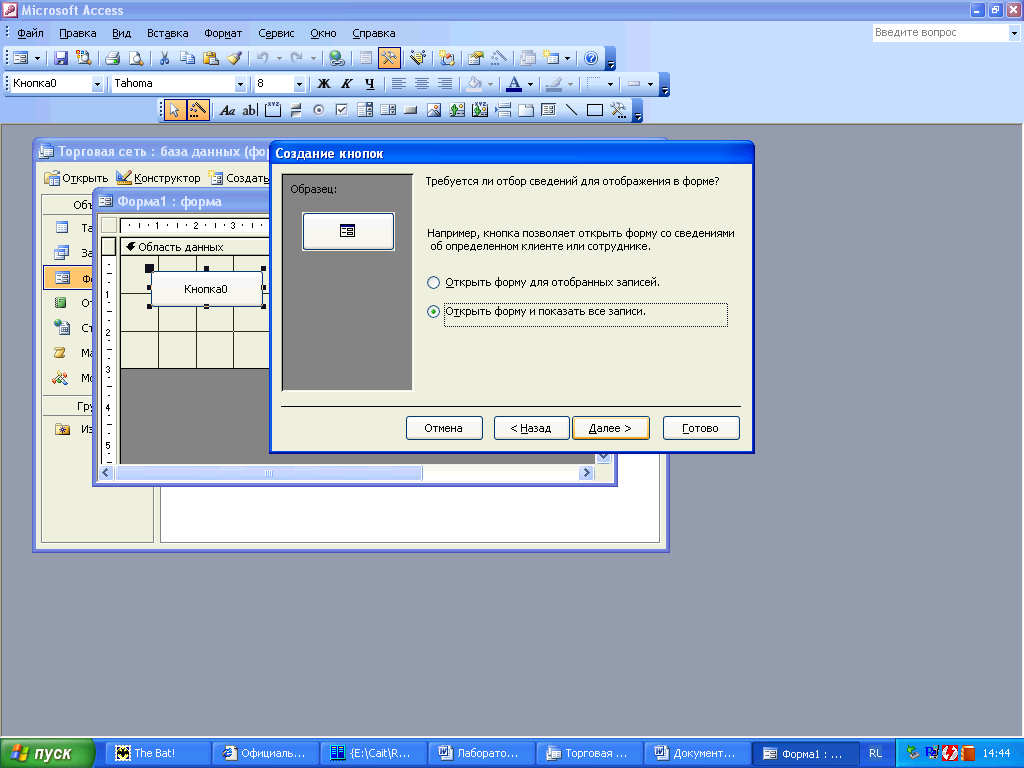Viewport: 1024px width, 768px height.
Task: Click the Готово button
Action: (x=701, y=428)
